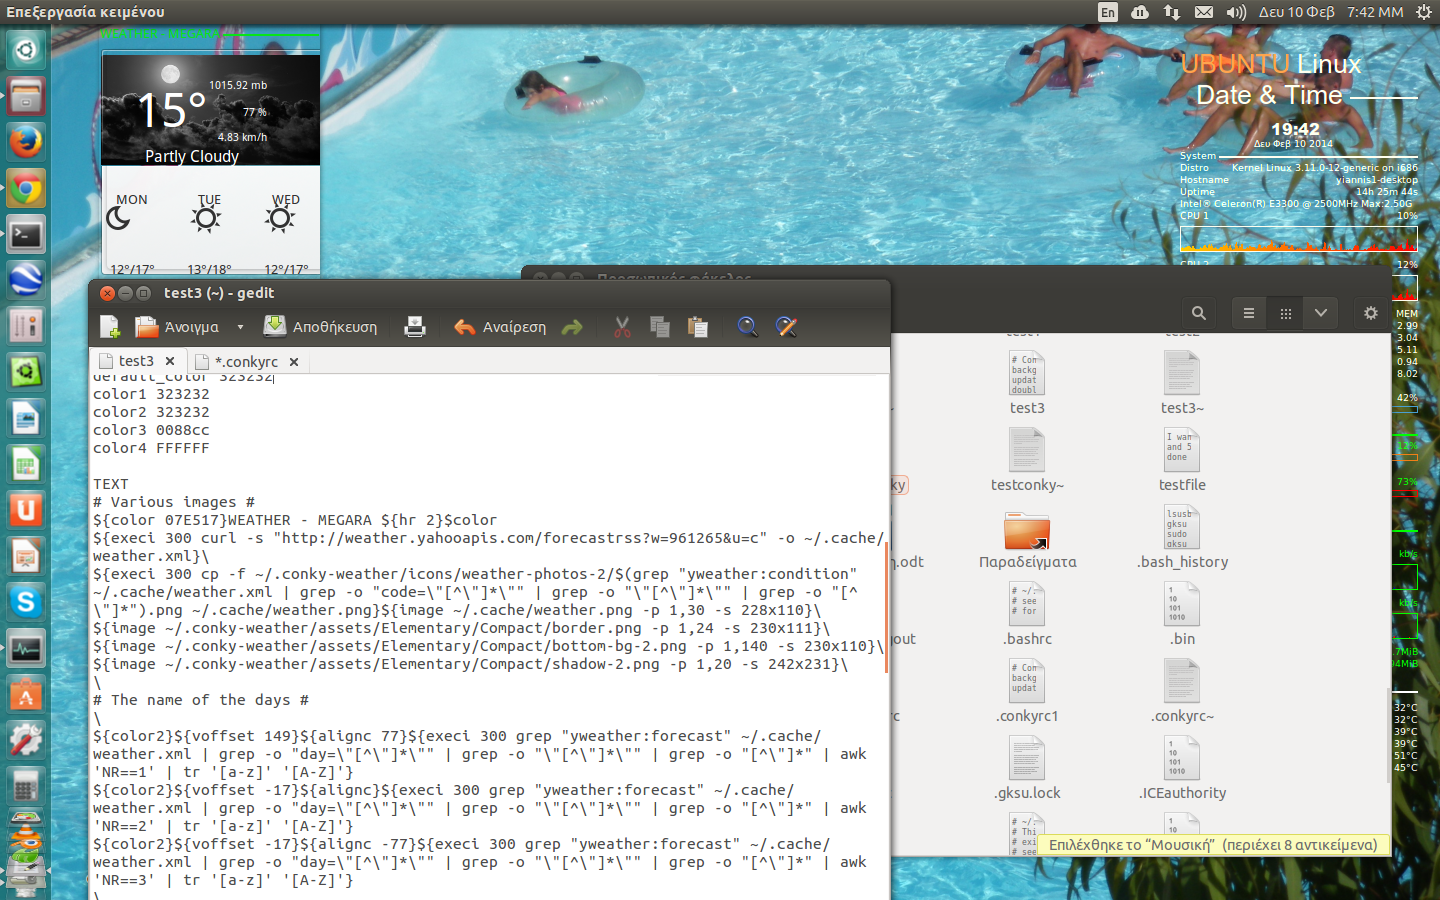Image resolution: width=1440 pixels, height=900 pixels.
Task: Close the test3 tab
Action: pyautogui.click(x=170, y=361)
